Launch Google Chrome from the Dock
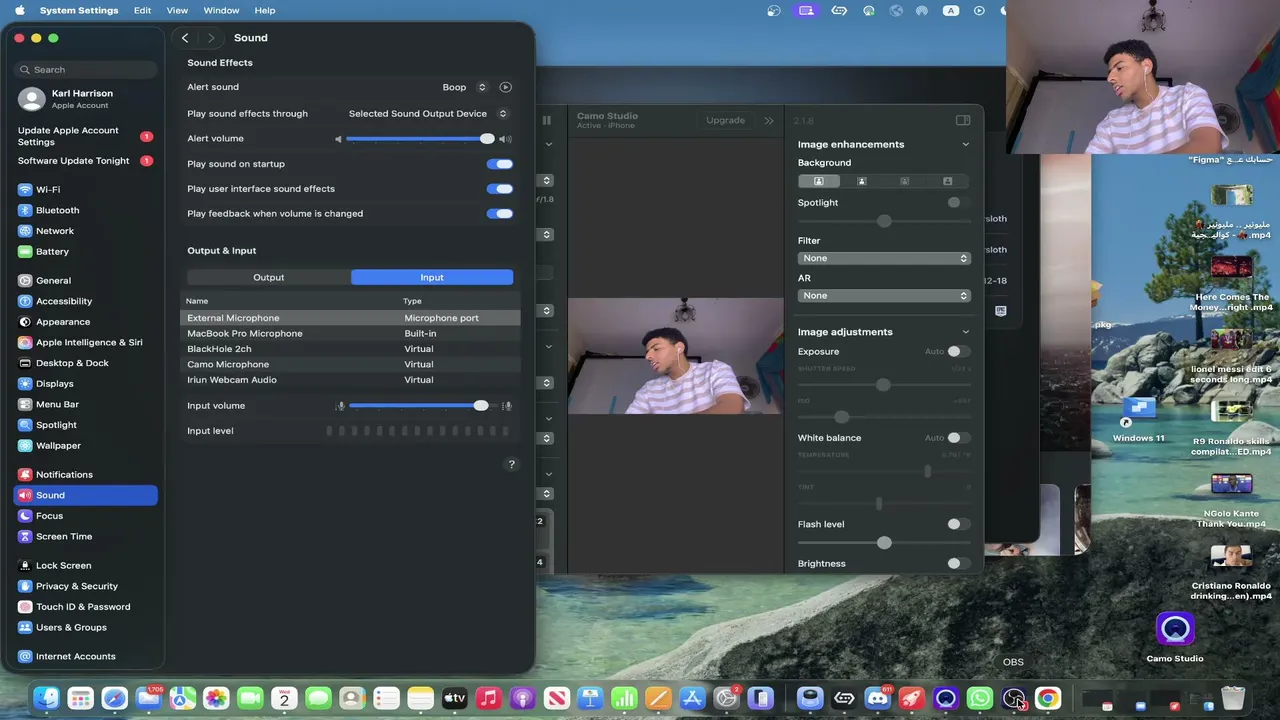The height and width of the screenshot is (720, 1280). 1048,698
